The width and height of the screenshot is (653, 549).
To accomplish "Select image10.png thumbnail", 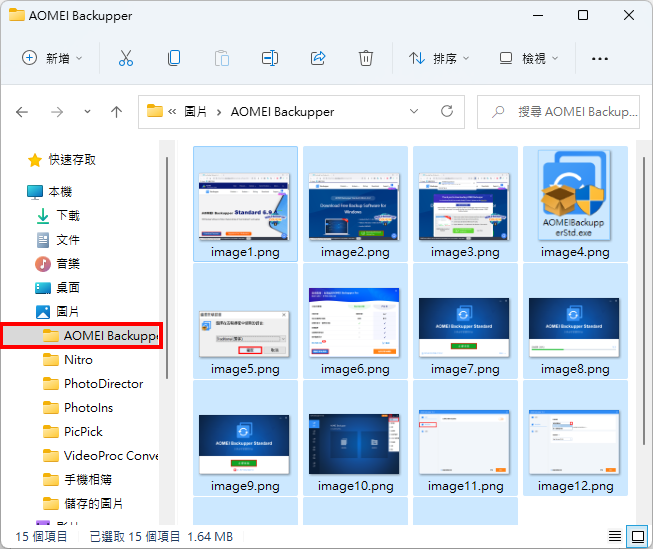I will (x=355, y=438).
